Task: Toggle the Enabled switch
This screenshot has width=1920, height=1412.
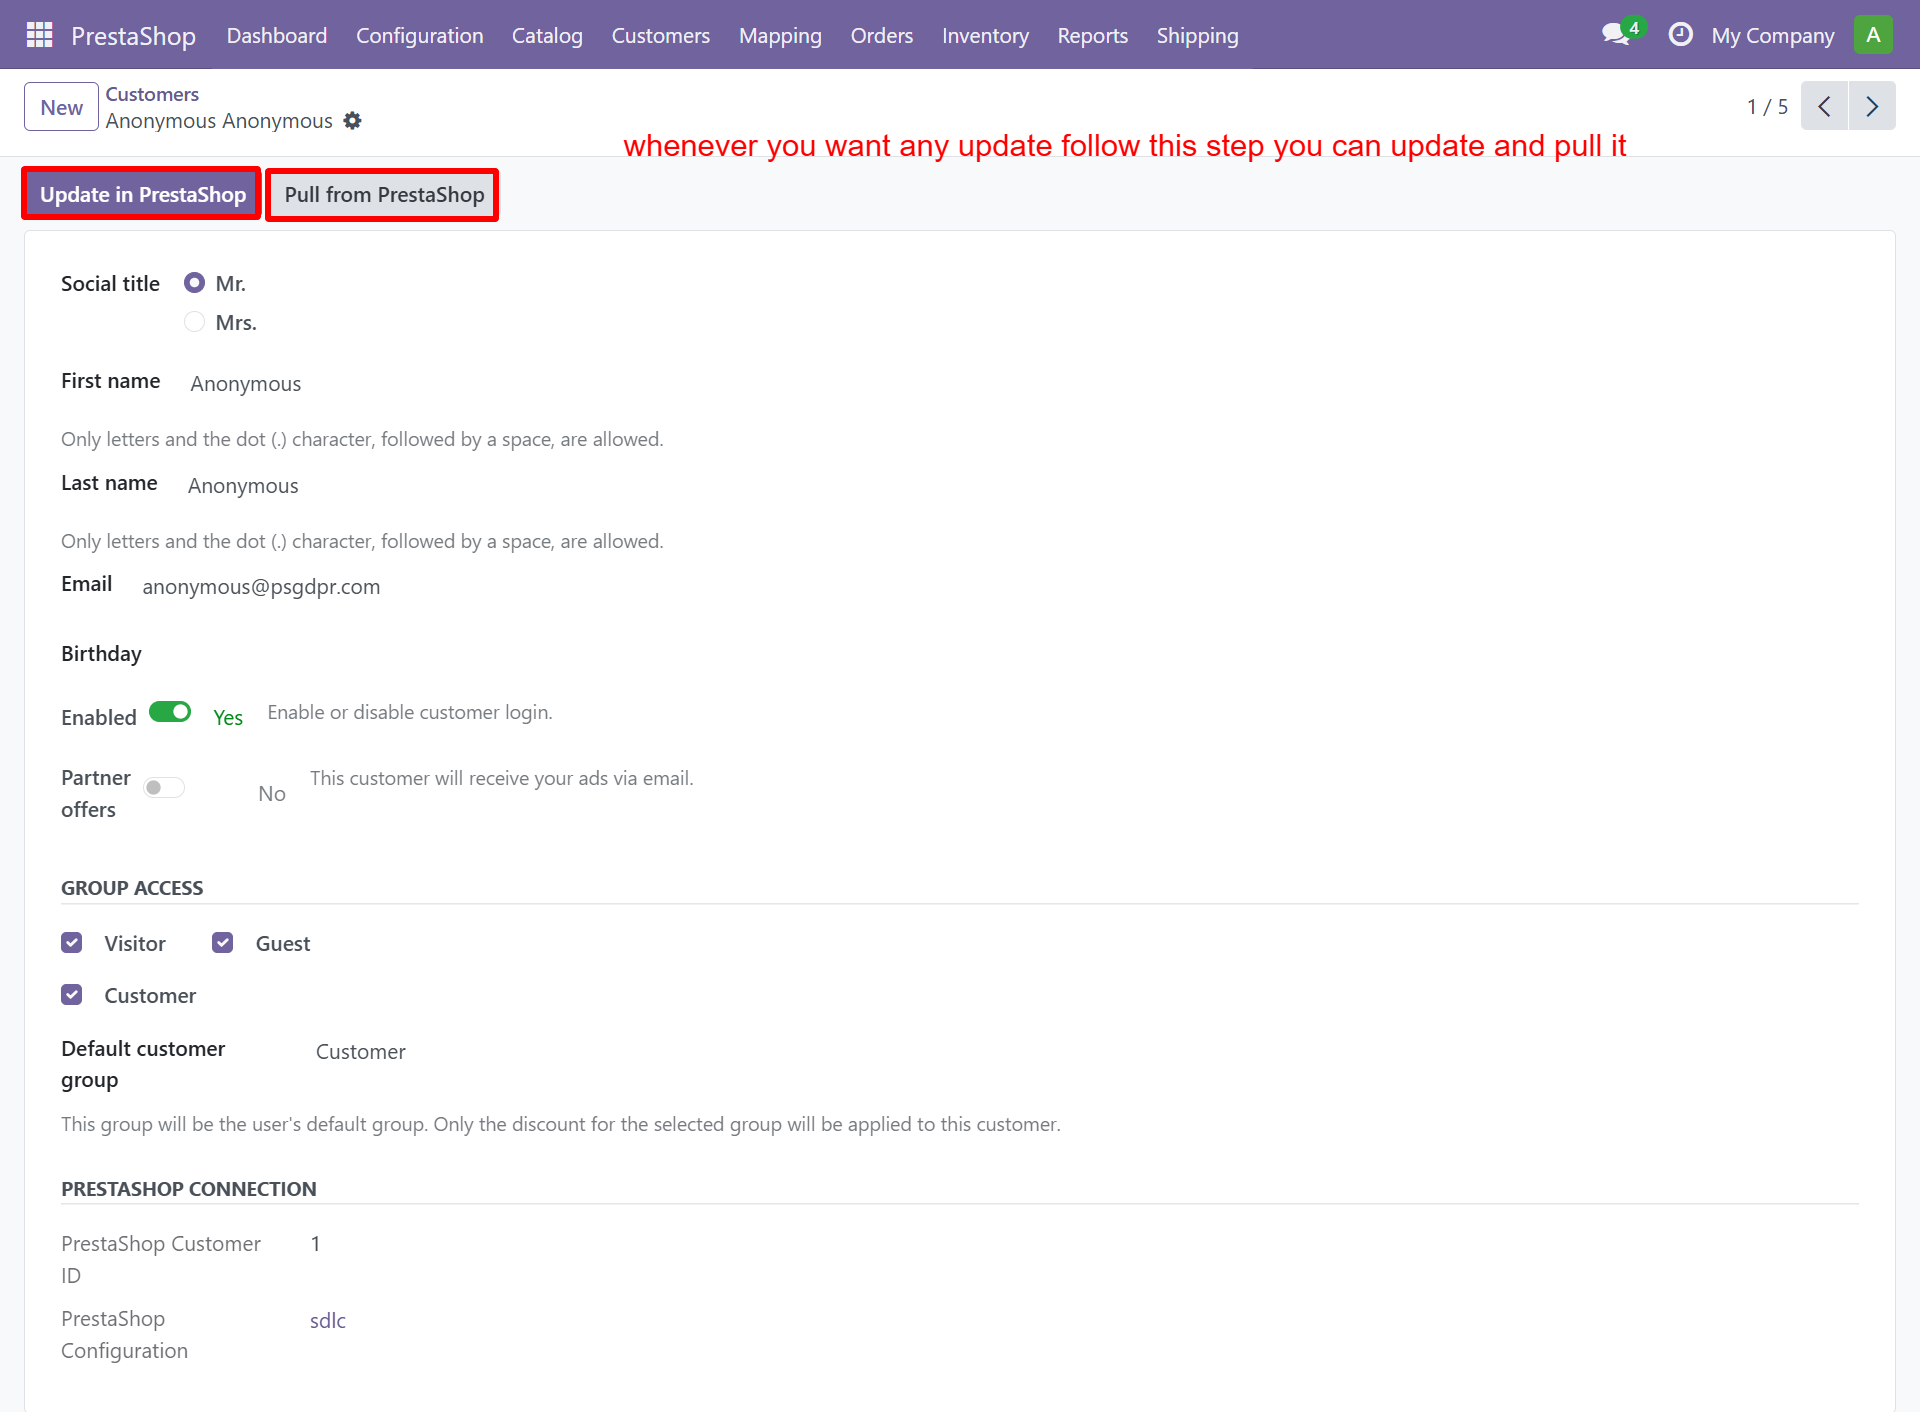Action: [170, 712]
